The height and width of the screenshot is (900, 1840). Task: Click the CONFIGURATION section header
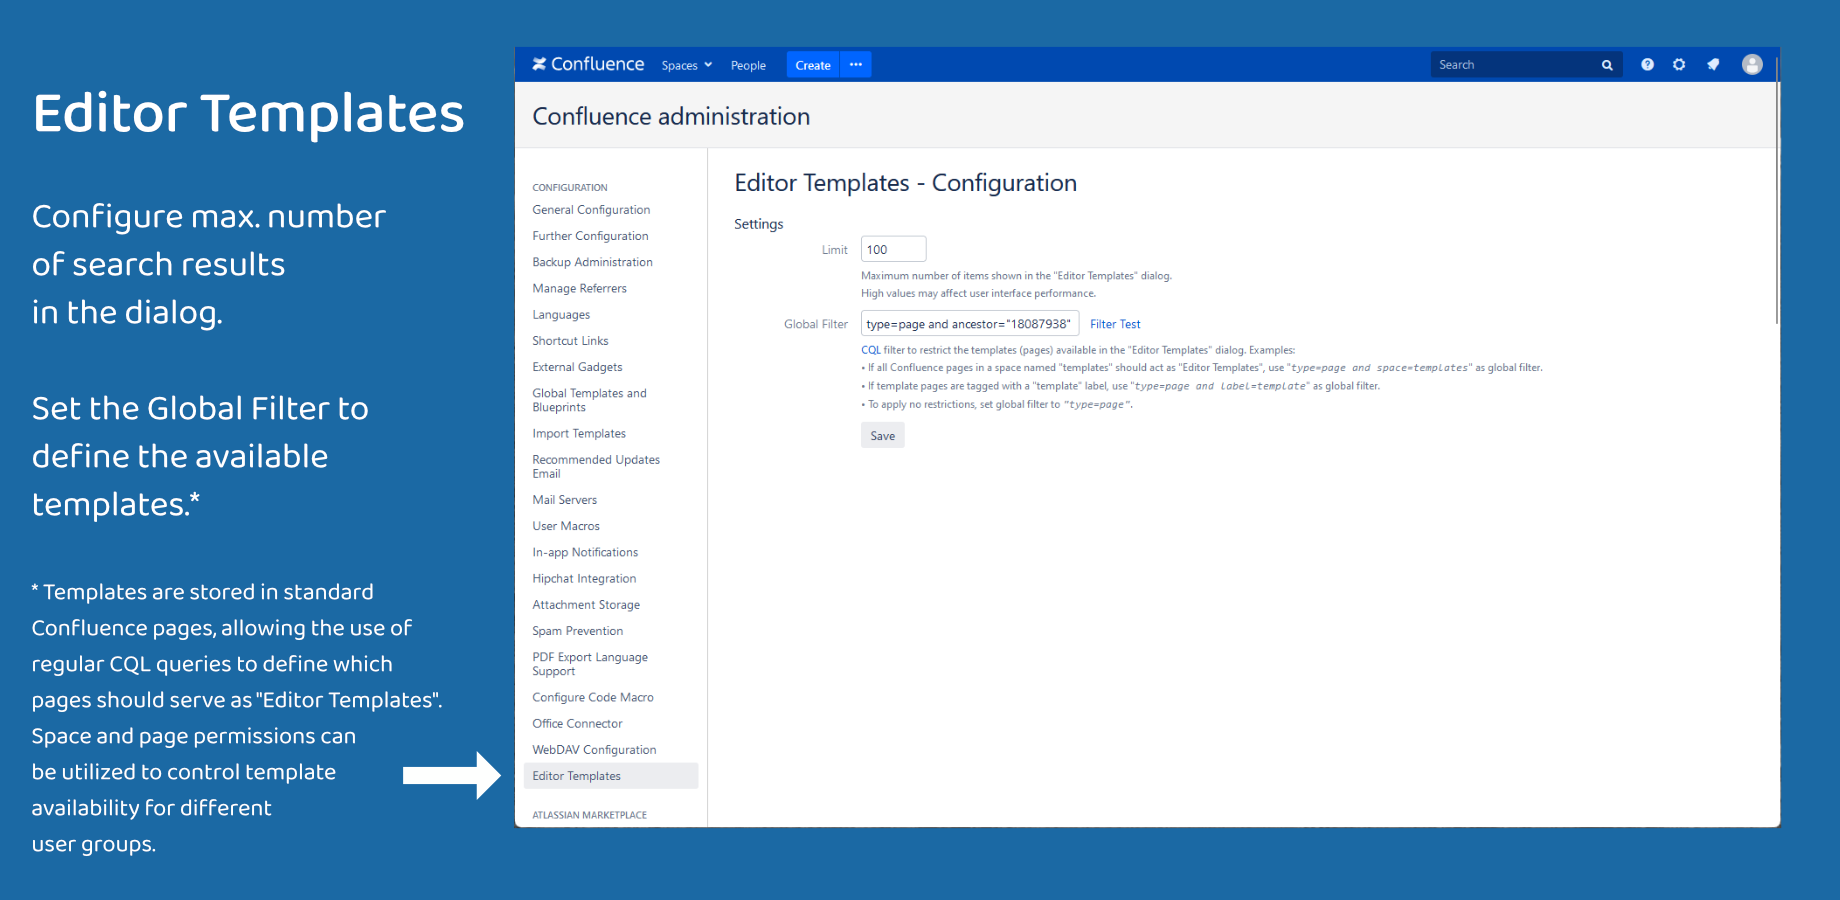point(570,188)
